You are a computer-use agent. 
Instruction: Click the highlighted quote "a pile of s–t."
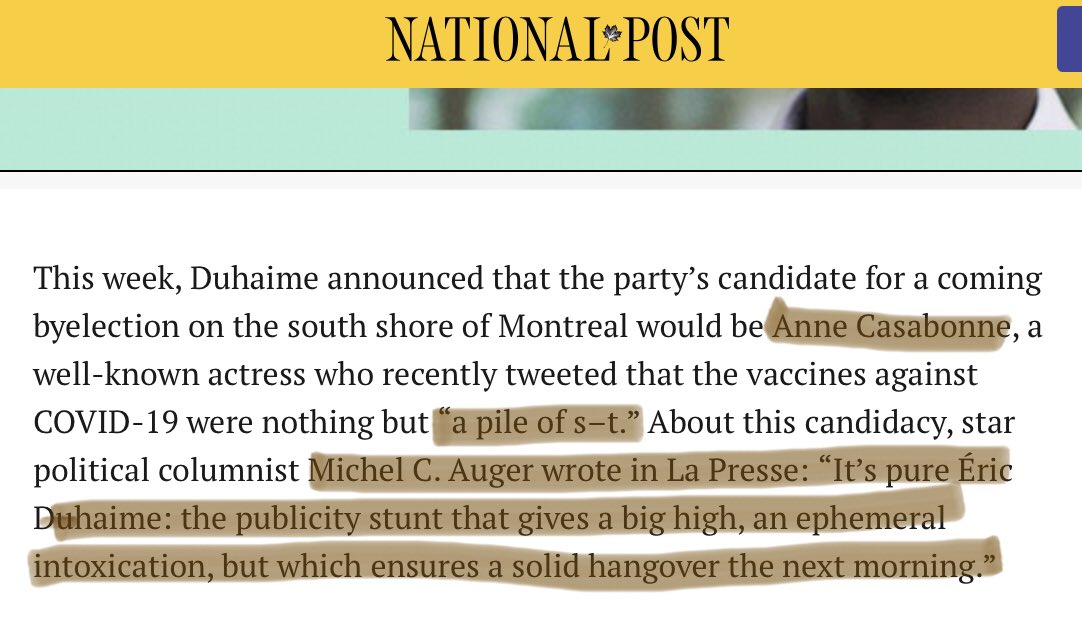pos(540,423)
